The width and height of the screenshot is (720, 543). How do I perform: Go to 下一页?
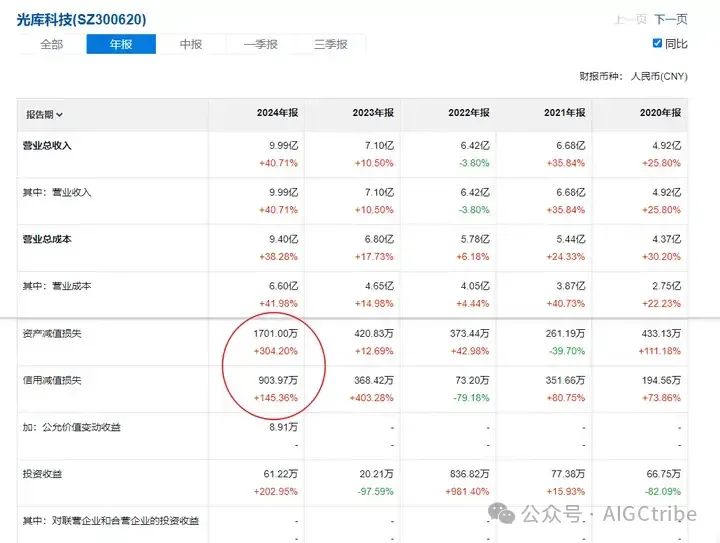(x=671, y=19)
